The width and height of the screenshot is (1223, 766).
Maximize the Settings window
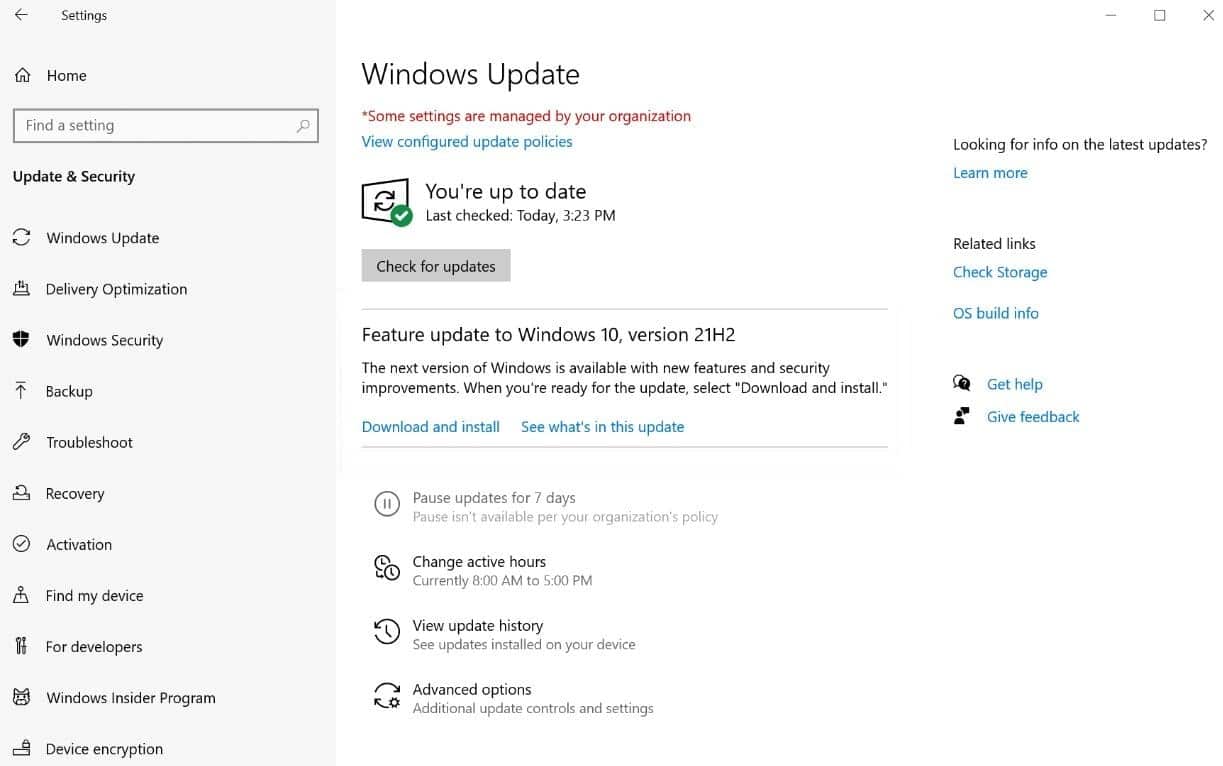pos(1160,15)
